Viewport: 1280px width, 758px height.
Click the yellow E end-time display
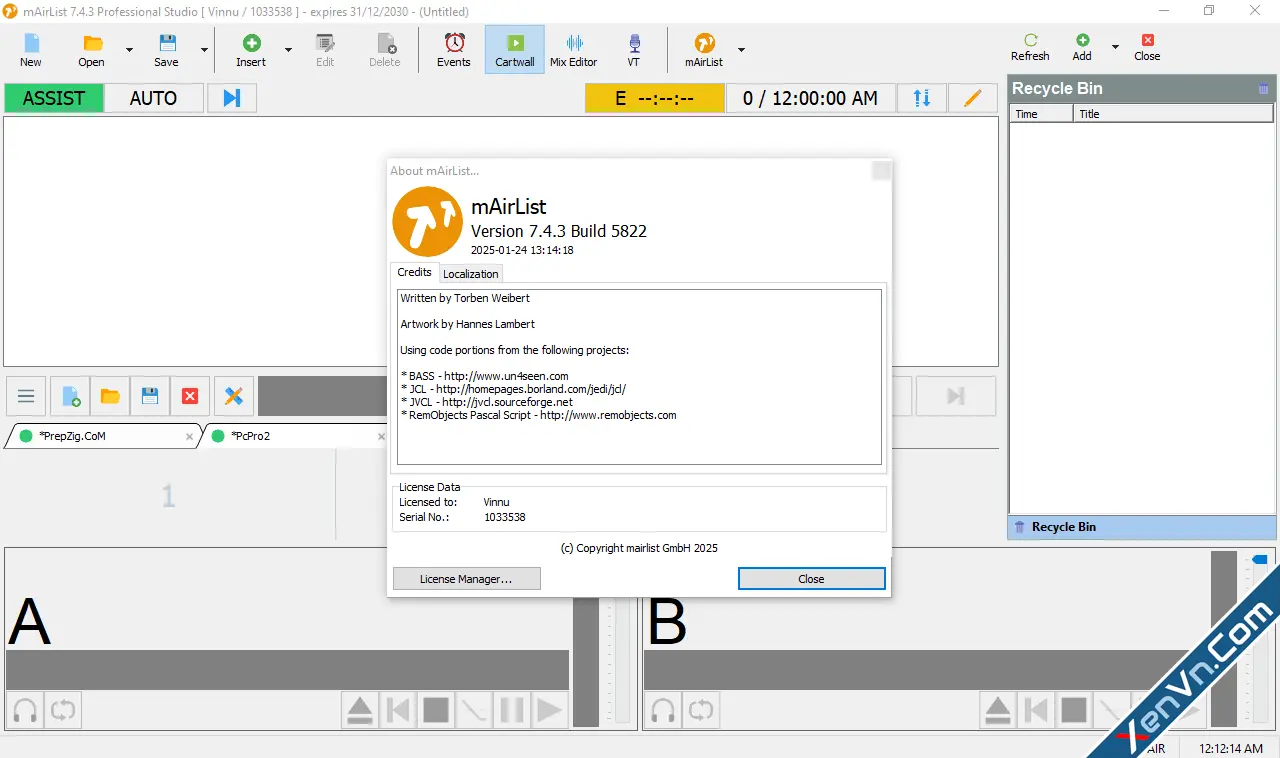[654, 98]
